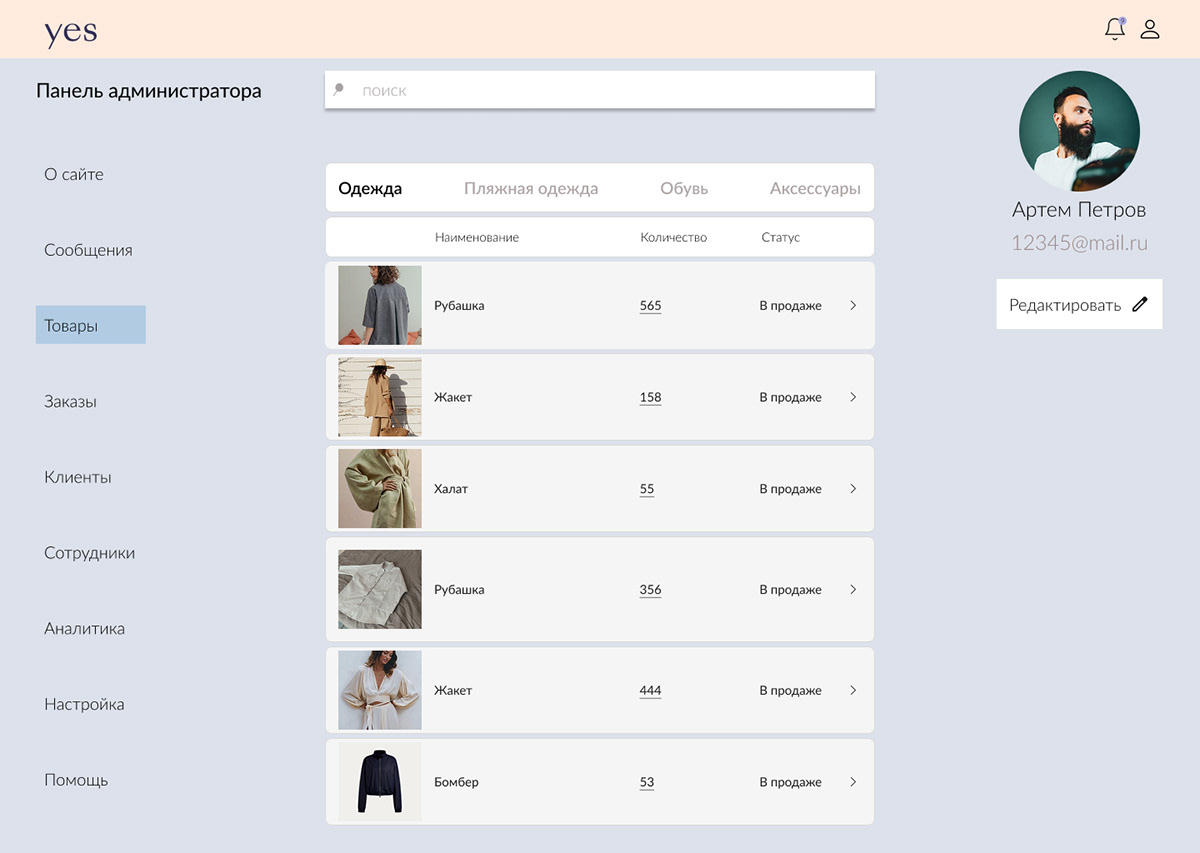Click the Редактировать button

(x=1065, y=305)
